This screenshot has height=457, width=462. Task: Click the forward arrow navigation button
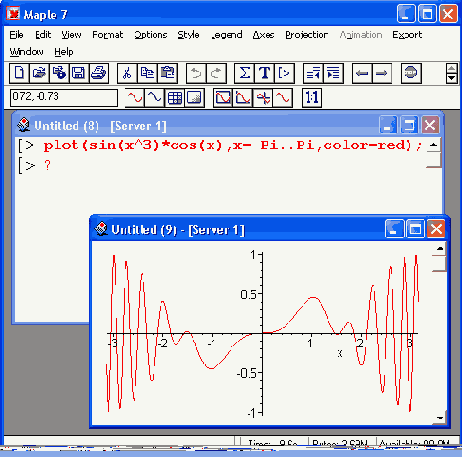(382, 73)
